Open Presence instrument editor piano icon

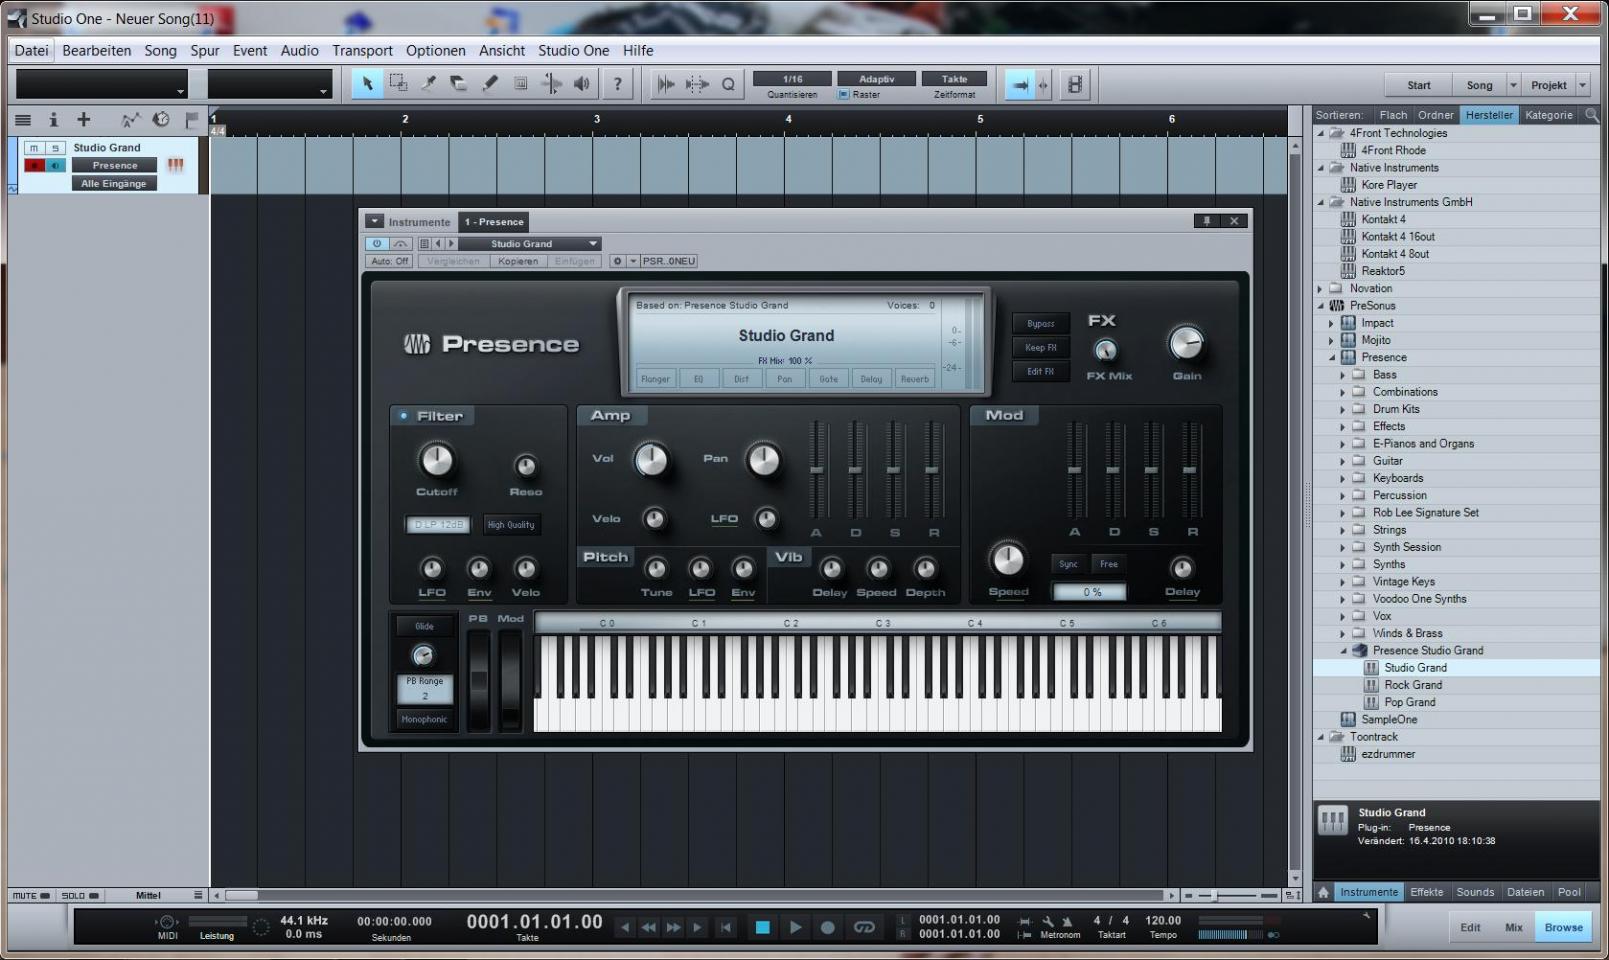coord(176,165)
